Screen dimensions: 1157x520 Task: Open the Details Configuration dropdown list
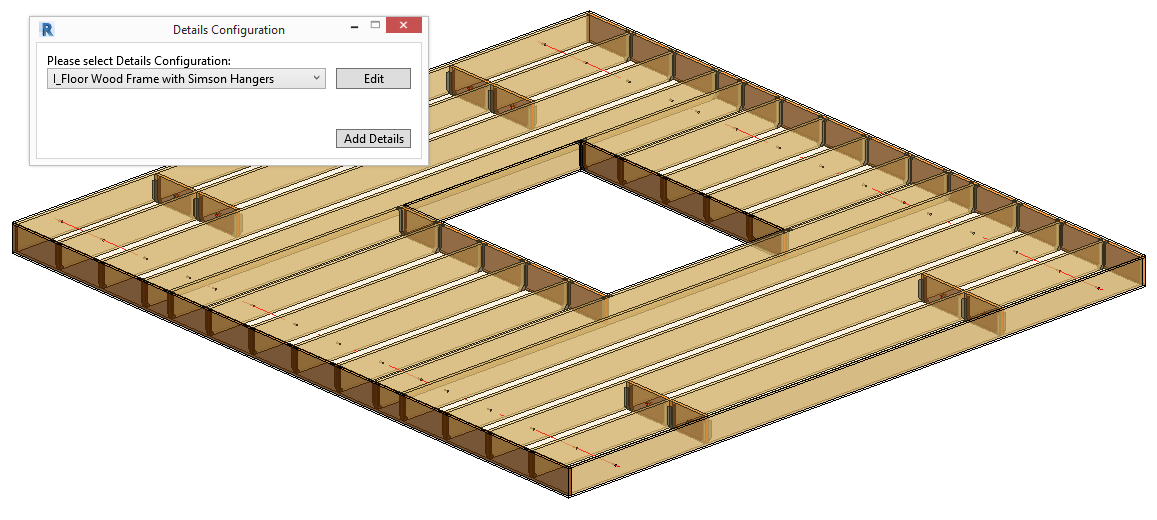pos(186,79)
